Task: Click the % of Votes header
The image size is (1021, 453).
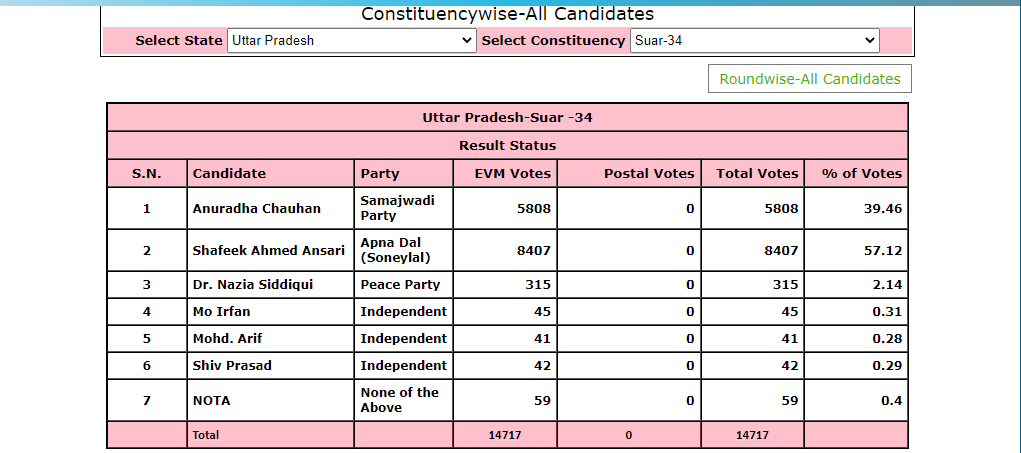Action: coord(856,174)
